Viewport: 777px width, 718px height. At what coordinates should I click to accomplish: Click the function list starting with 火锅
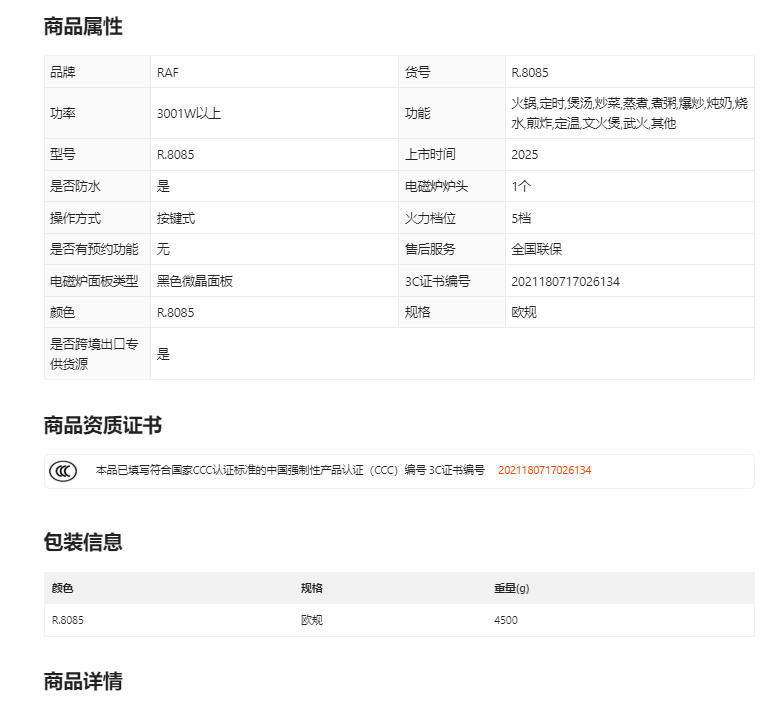[x=629, y=113]
